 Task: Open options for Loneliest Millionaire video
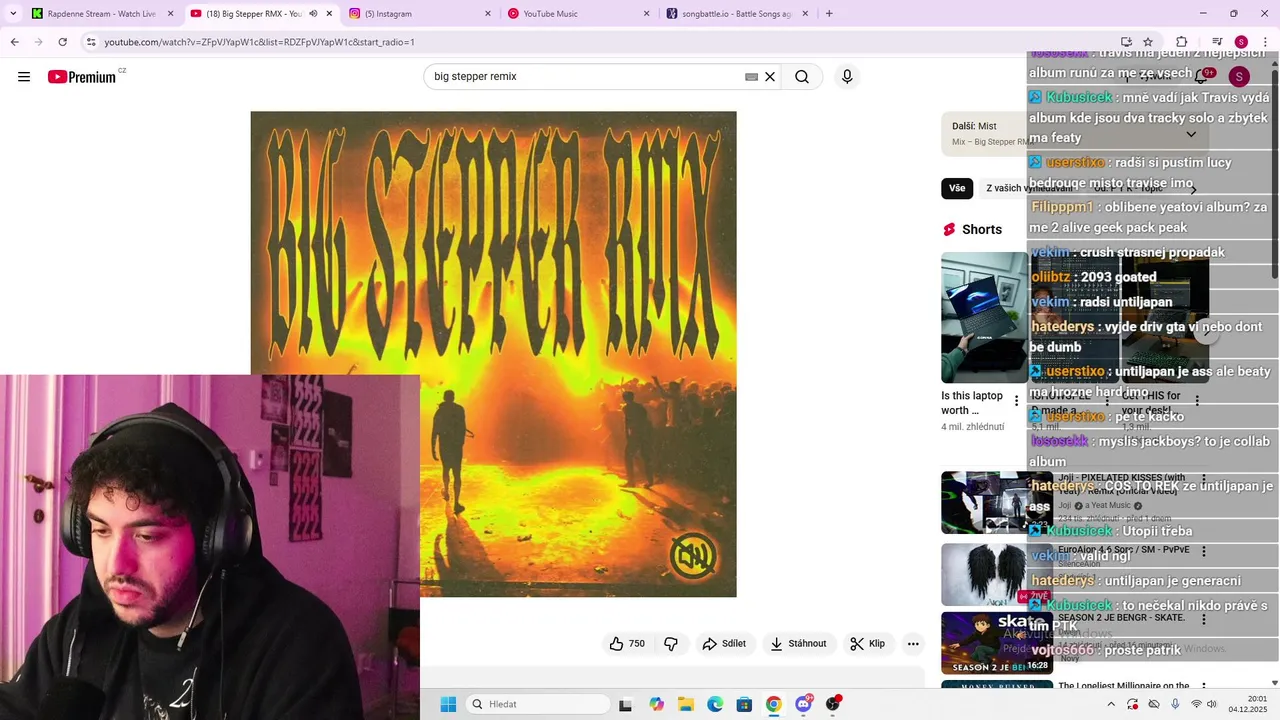point(1204,688)
